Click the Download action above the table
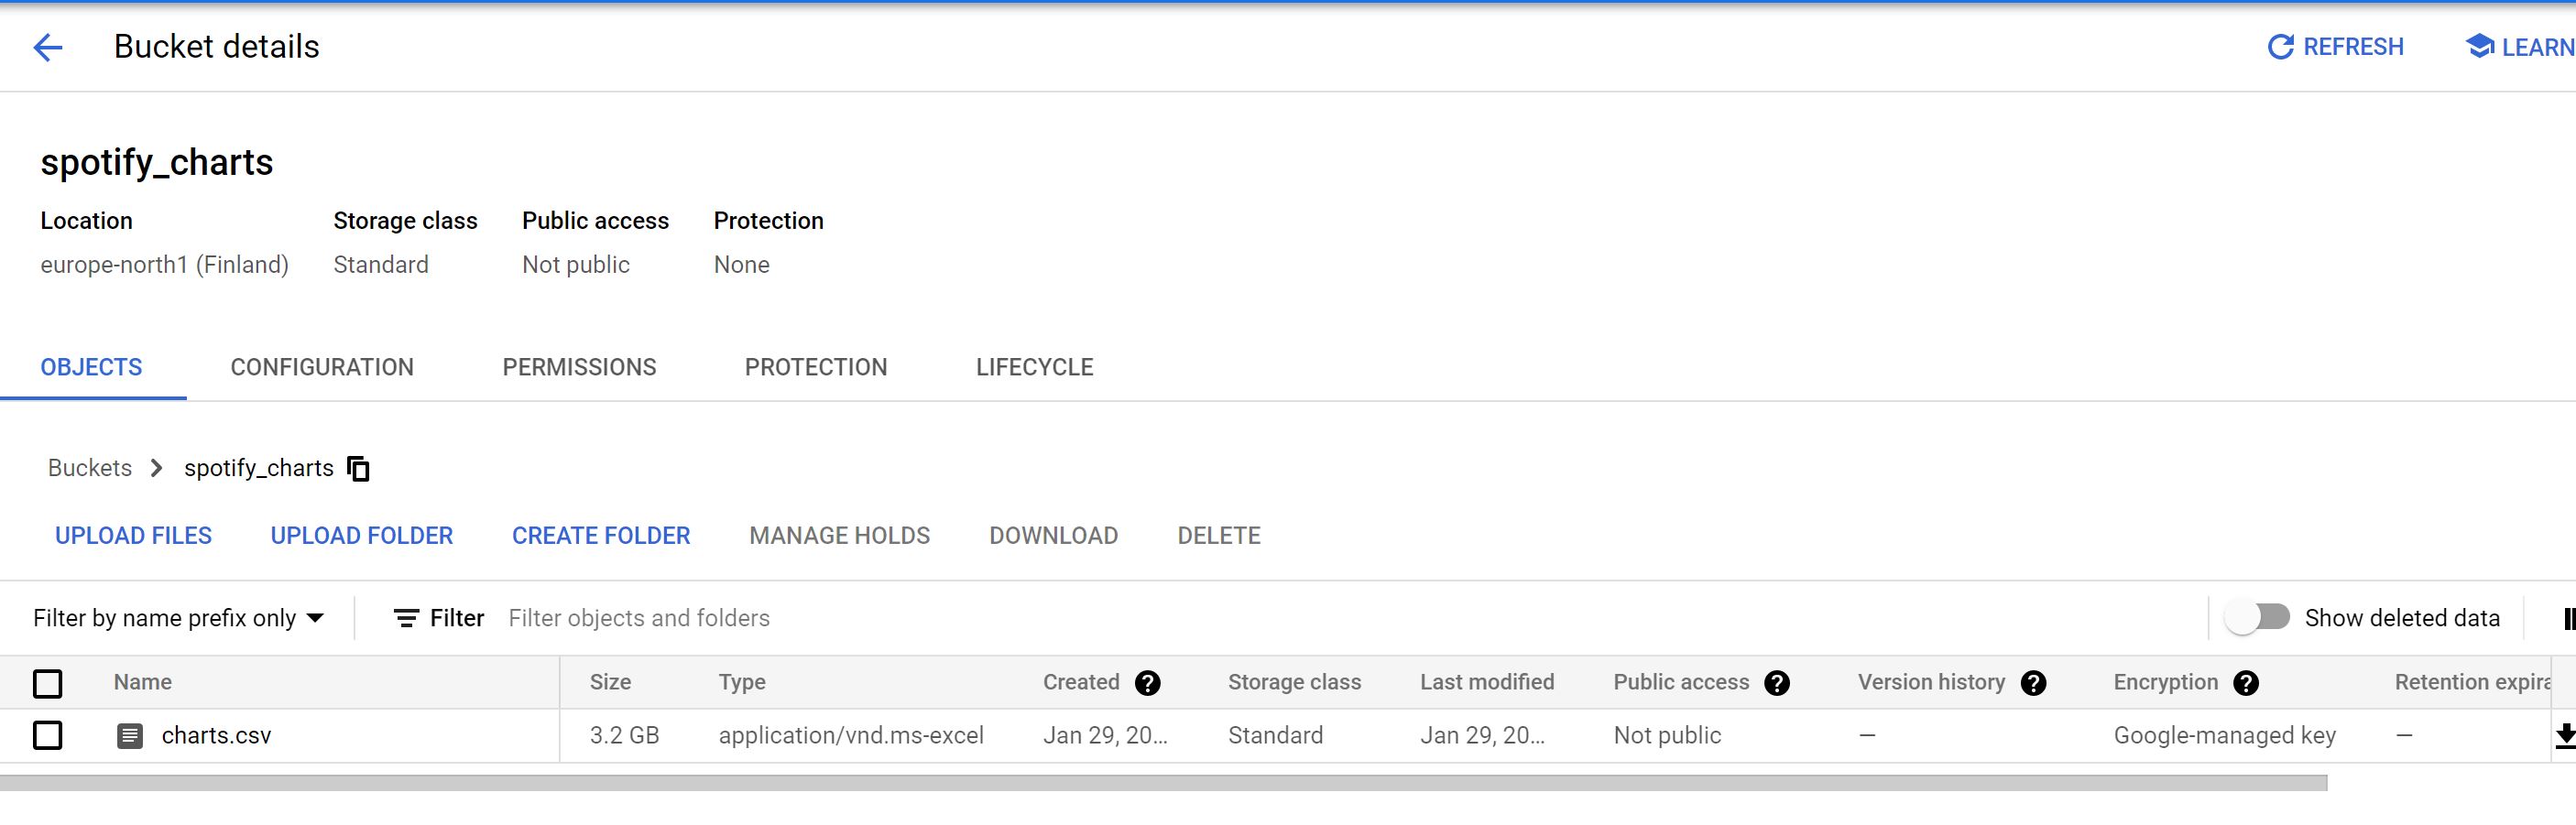 [x=1053, y=536]
